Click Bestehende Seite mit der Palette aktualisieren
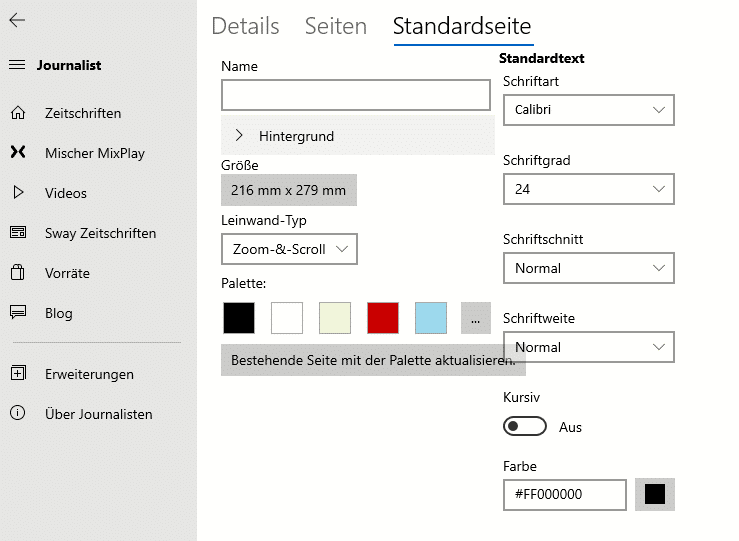Image resolution: width=739 pixels, height=541 pixels. [373, 360]
